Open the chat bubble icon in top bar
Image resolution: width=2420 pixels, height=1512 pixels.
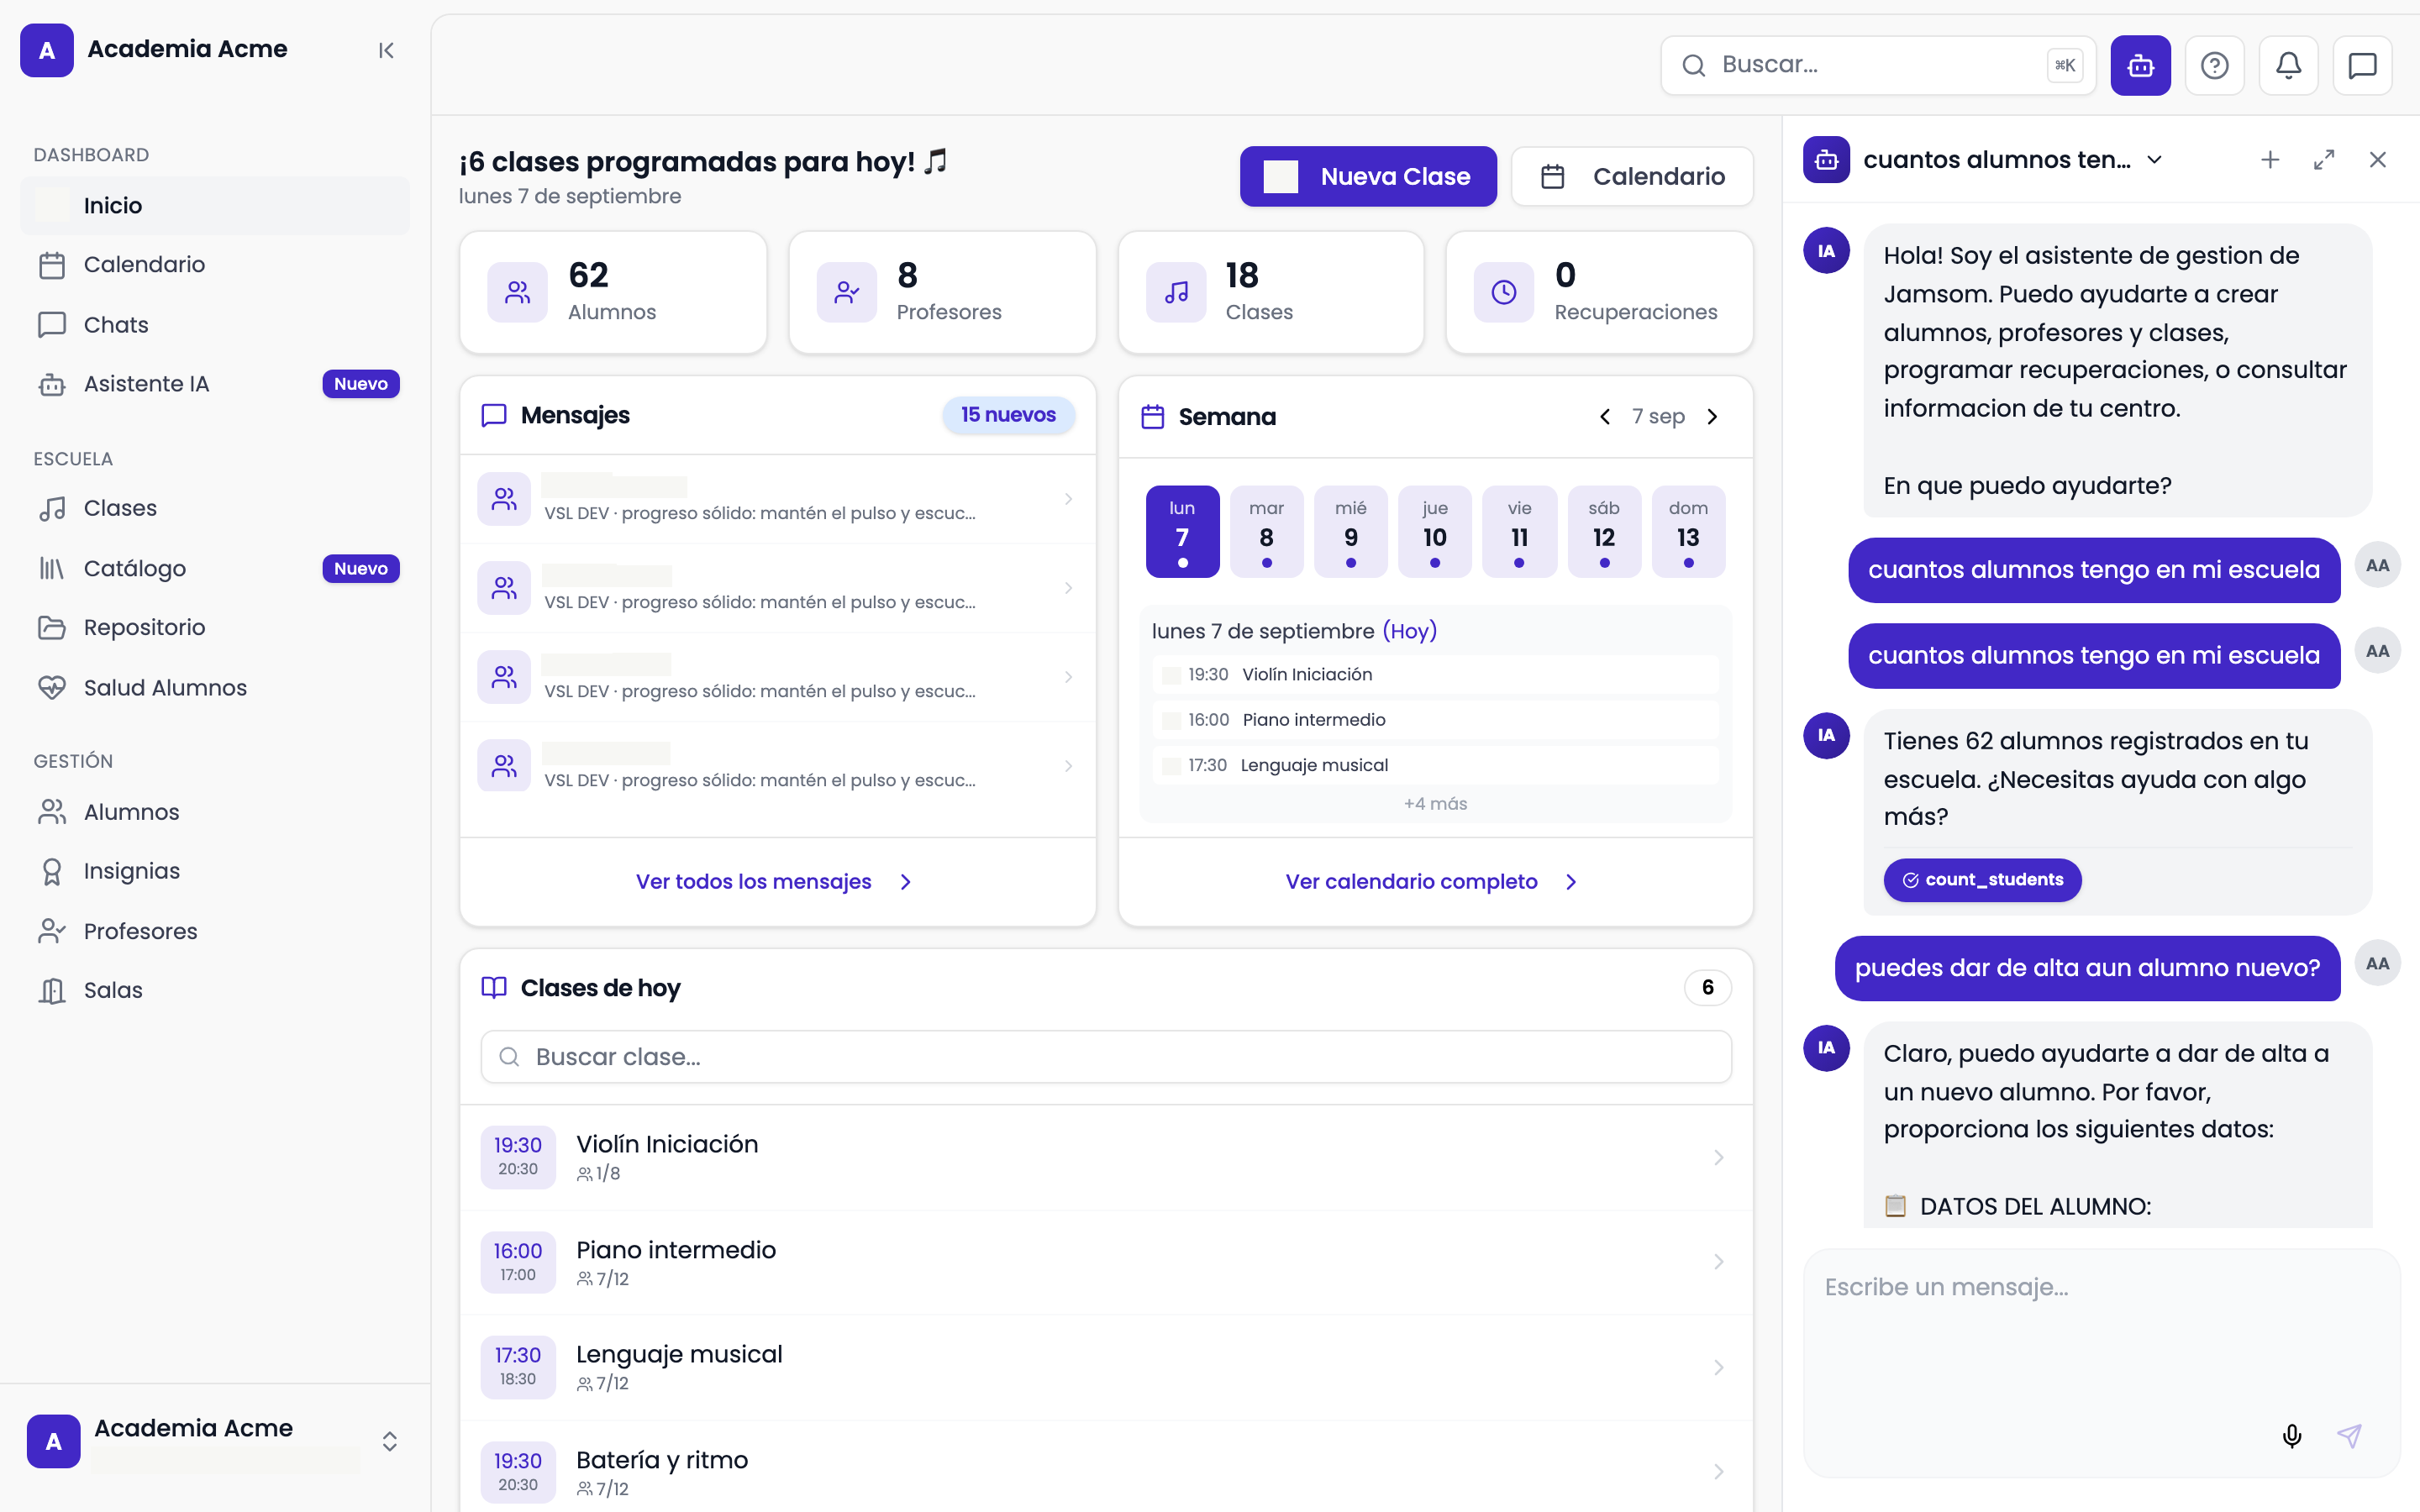coord(2362,66)
